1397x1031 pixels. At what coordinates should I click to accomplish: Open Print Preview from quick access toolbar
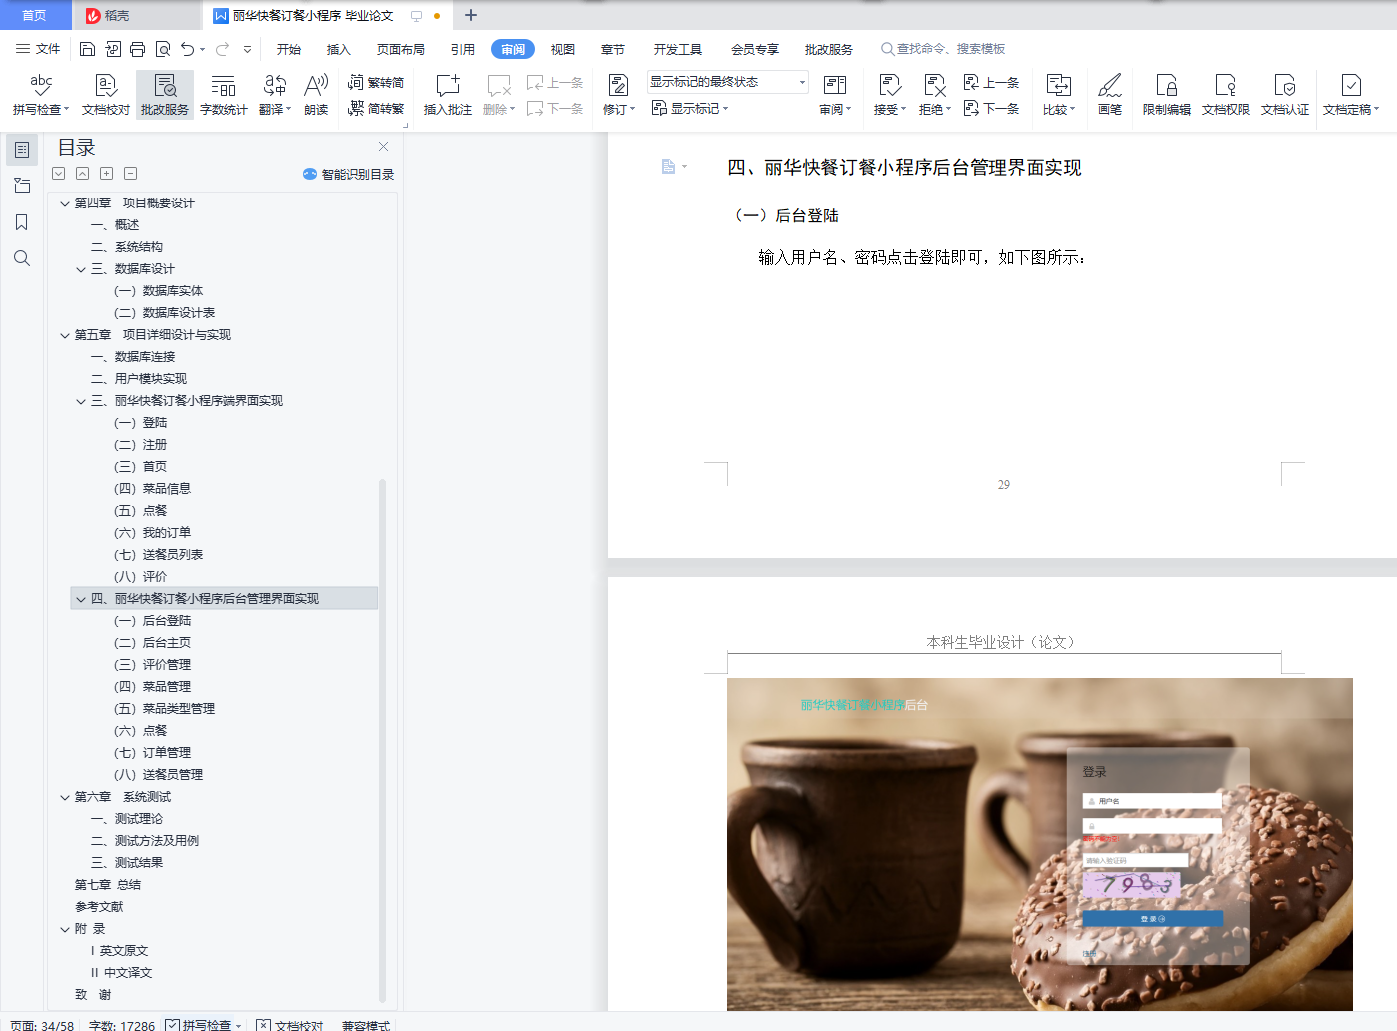point(162,49)
